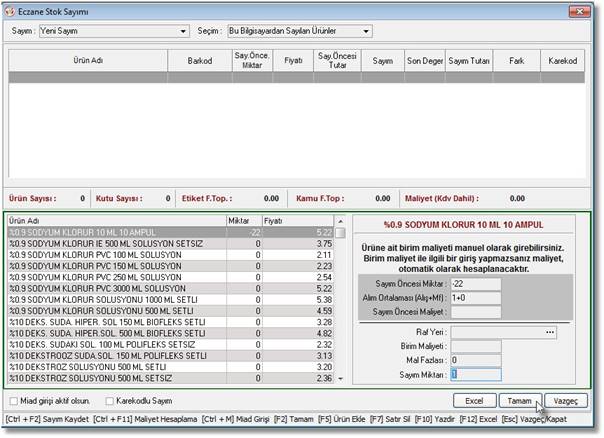
Task: Enable the 'Miad girişi aktif olsun' checkbox
Action: 13,400
